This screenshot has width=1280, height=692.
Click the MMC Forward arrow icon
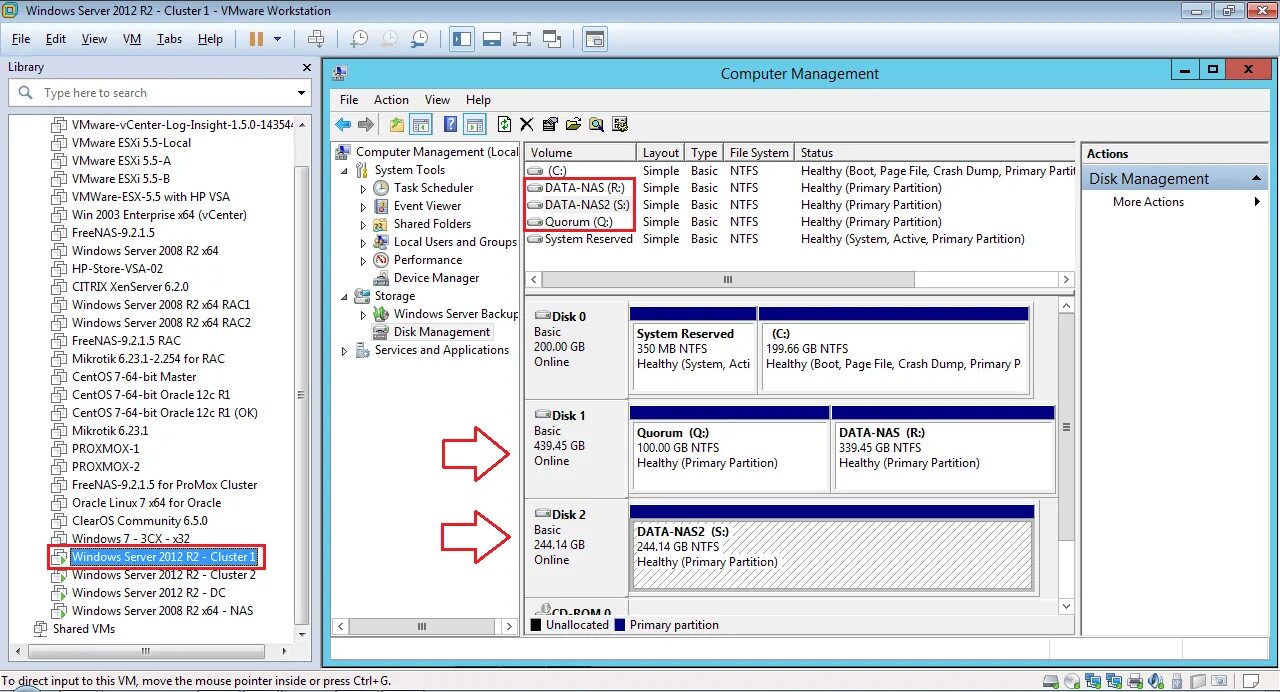(366, 124)
